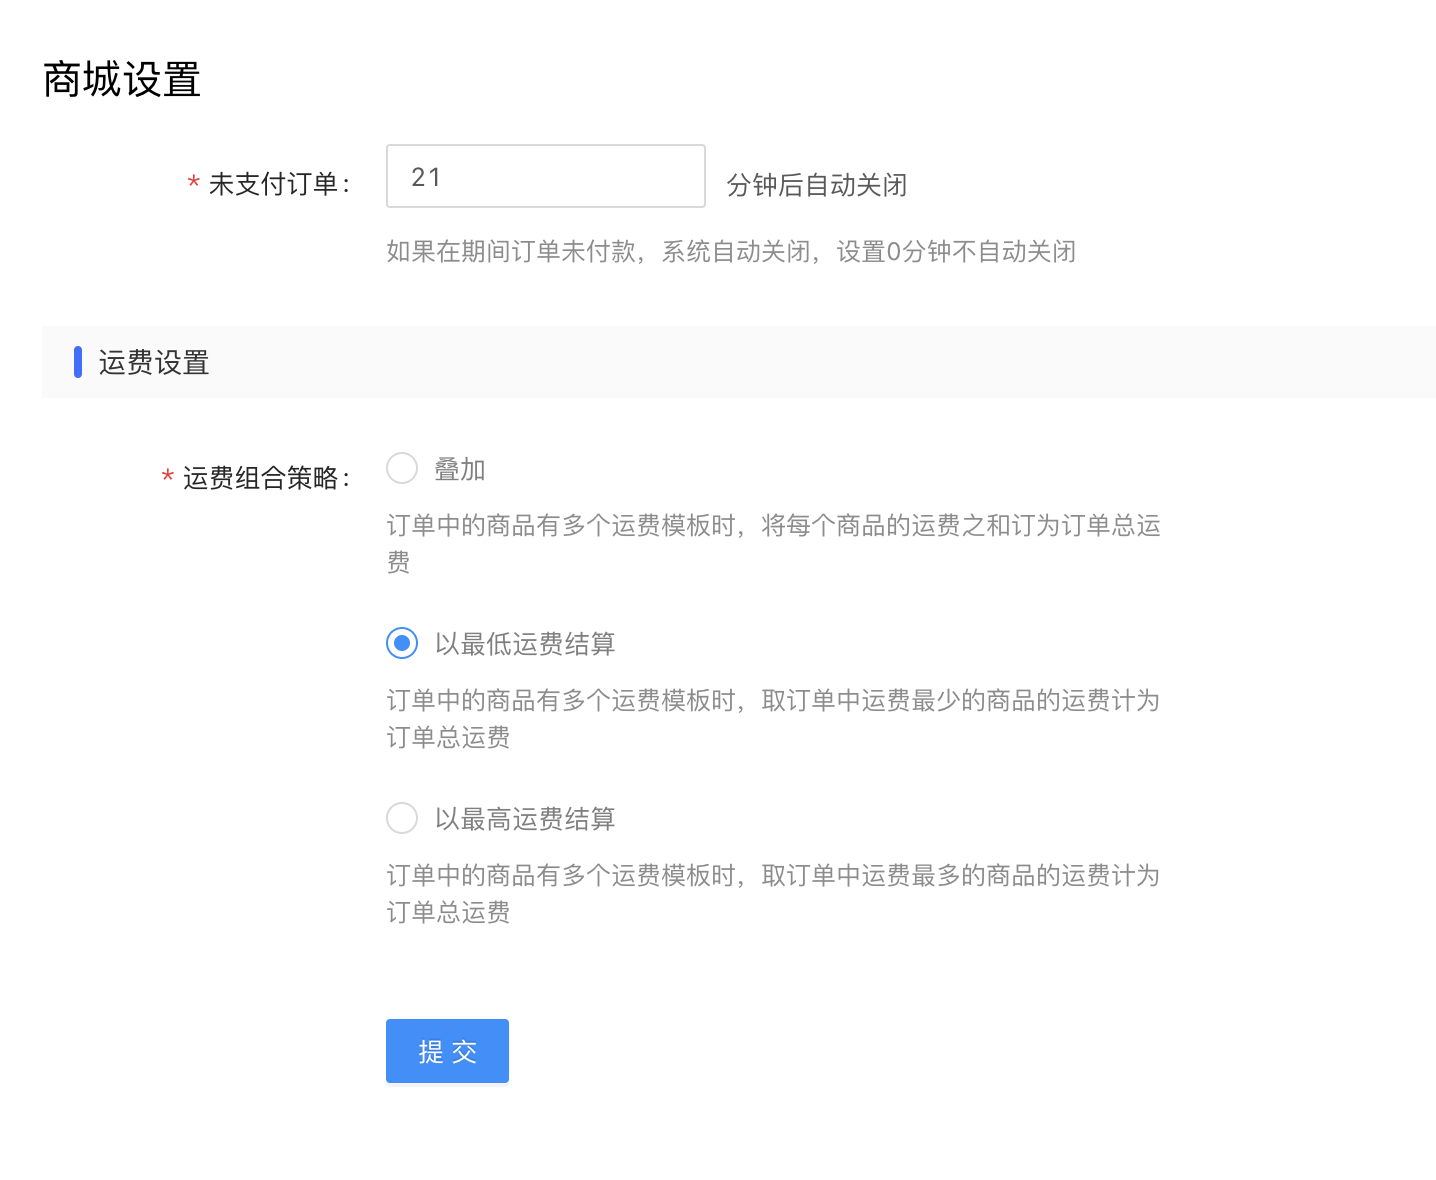Click the 商城设置 page heading
Image resolution: width=1436 pixels, height=1180 pixels.
click(122, 80)
